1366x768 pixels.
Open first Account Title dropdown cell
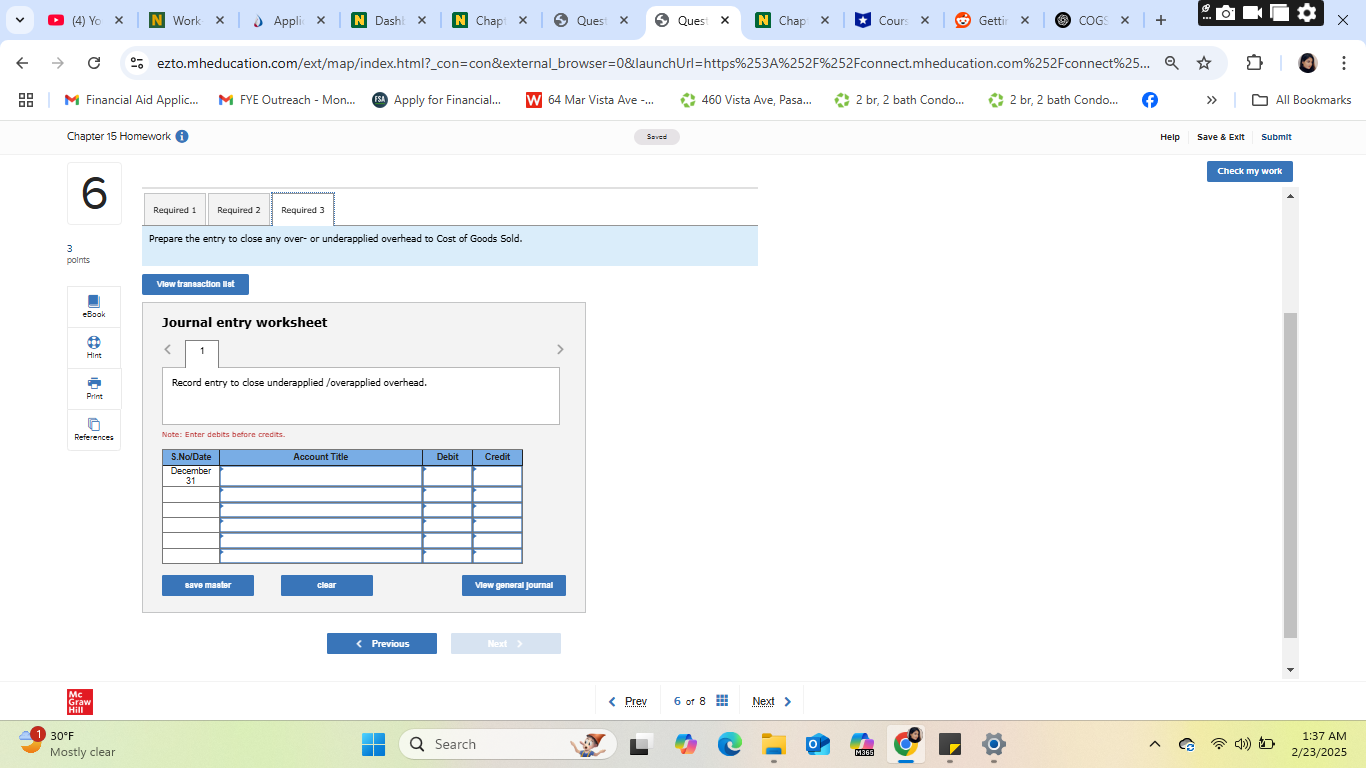pos(321,476)
